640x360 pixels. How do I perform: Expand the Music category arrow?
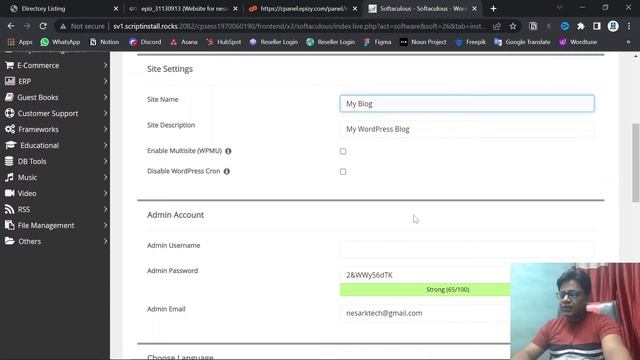(105, 177)
